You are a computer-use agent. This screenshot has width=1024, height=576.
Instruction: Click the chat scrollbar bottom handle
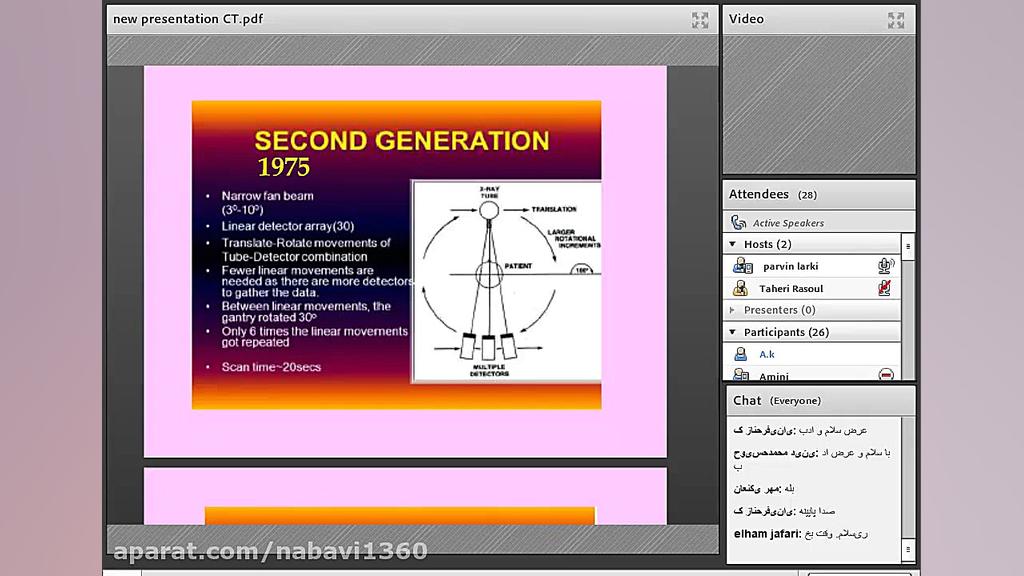908,549
